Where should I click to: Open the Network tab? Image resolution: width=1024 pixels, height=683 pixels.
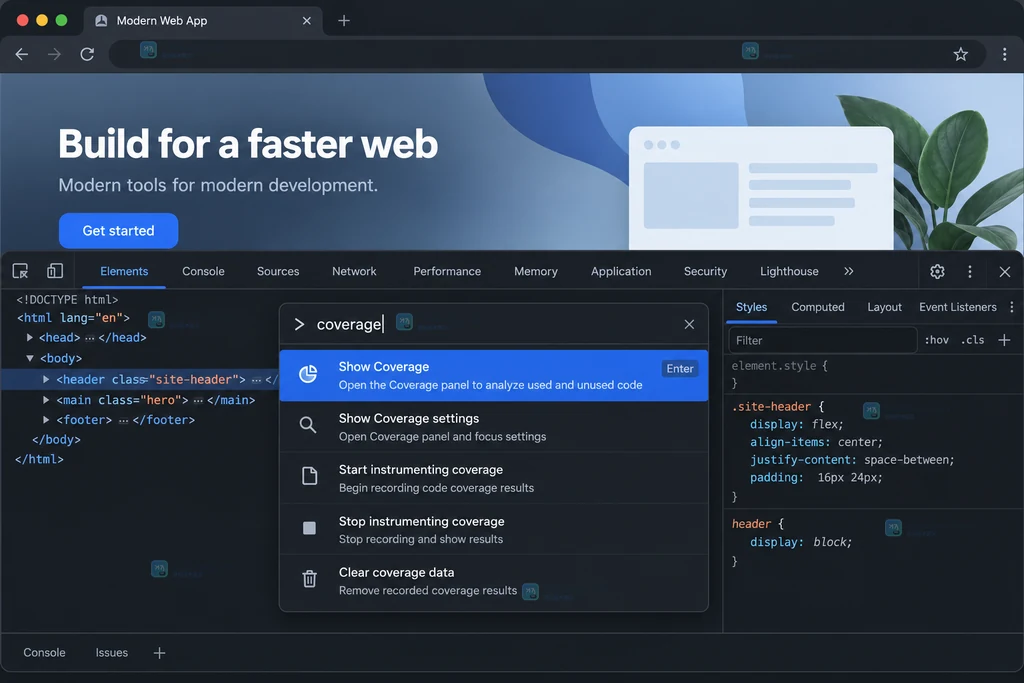click(354, 271)
